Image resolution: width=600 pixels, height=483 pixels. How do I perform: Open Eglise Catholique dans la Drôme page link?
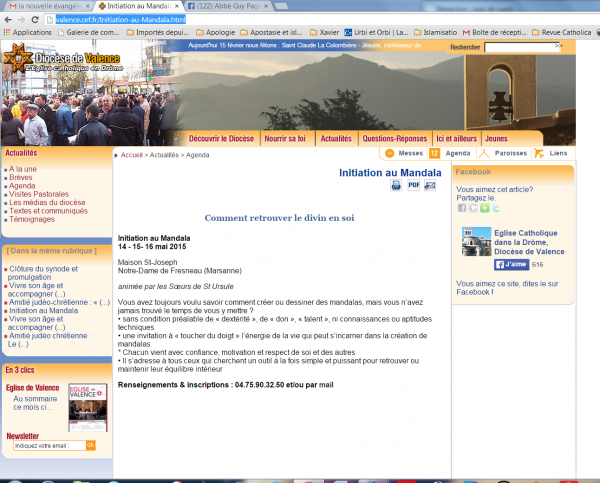[x=529, y=242]
